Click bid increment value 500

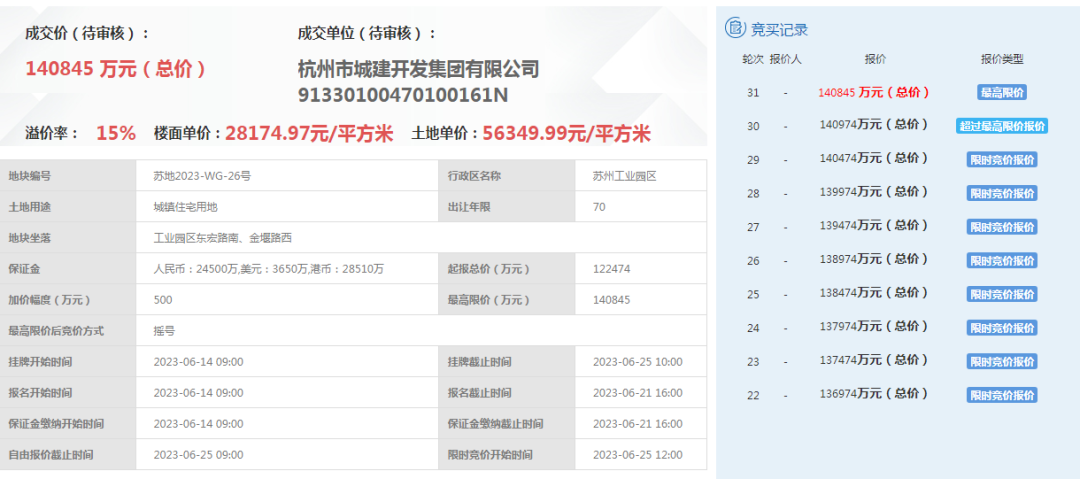[163, 300]
